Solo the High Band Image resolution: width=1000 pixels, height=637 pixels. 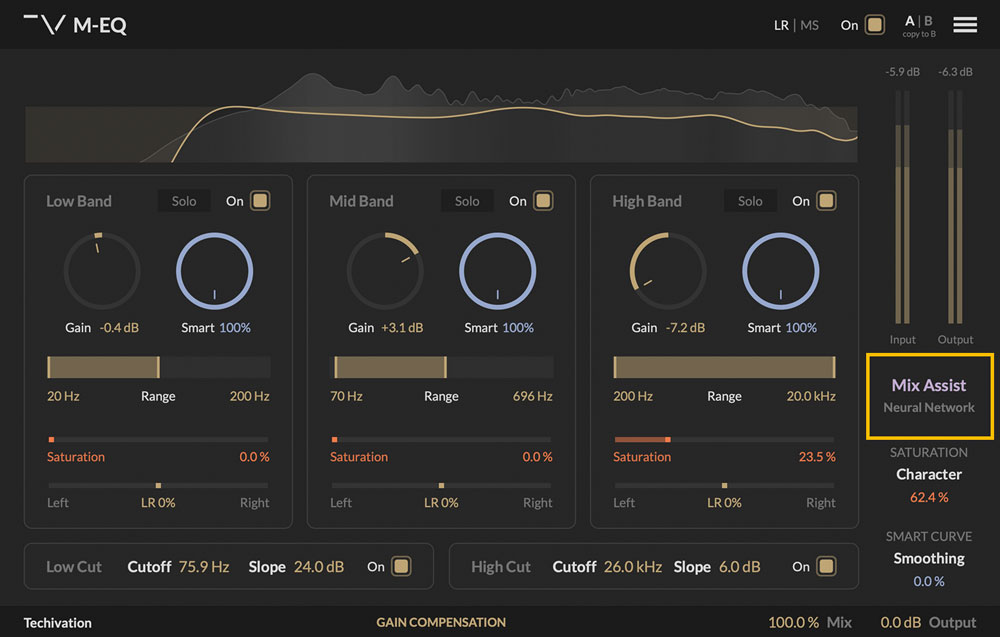point(750,200)
